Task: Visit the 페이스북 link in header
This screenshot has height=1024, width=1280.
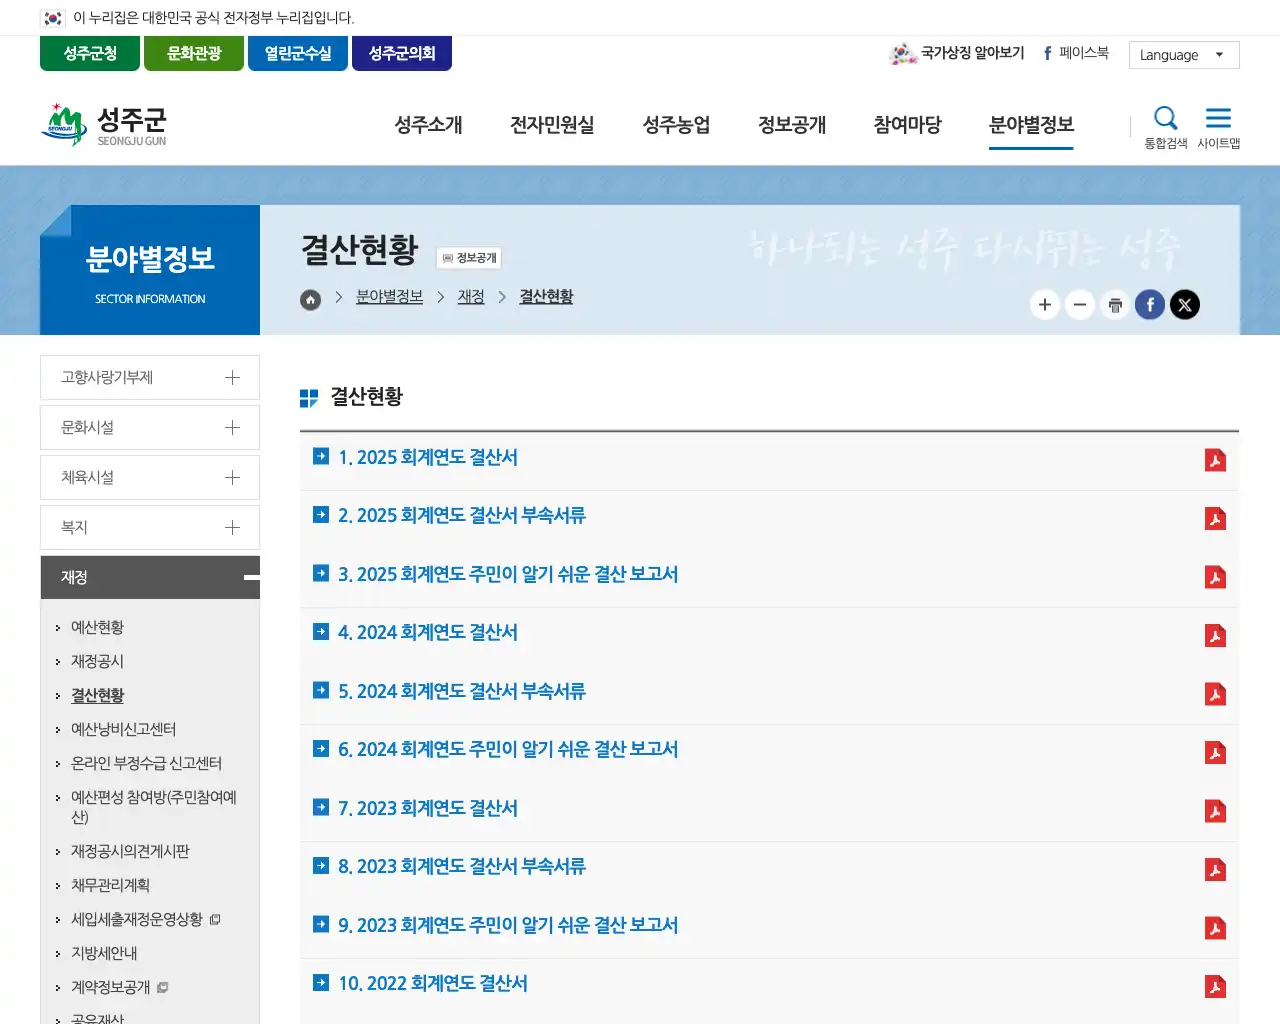Action: point(1076,53)
